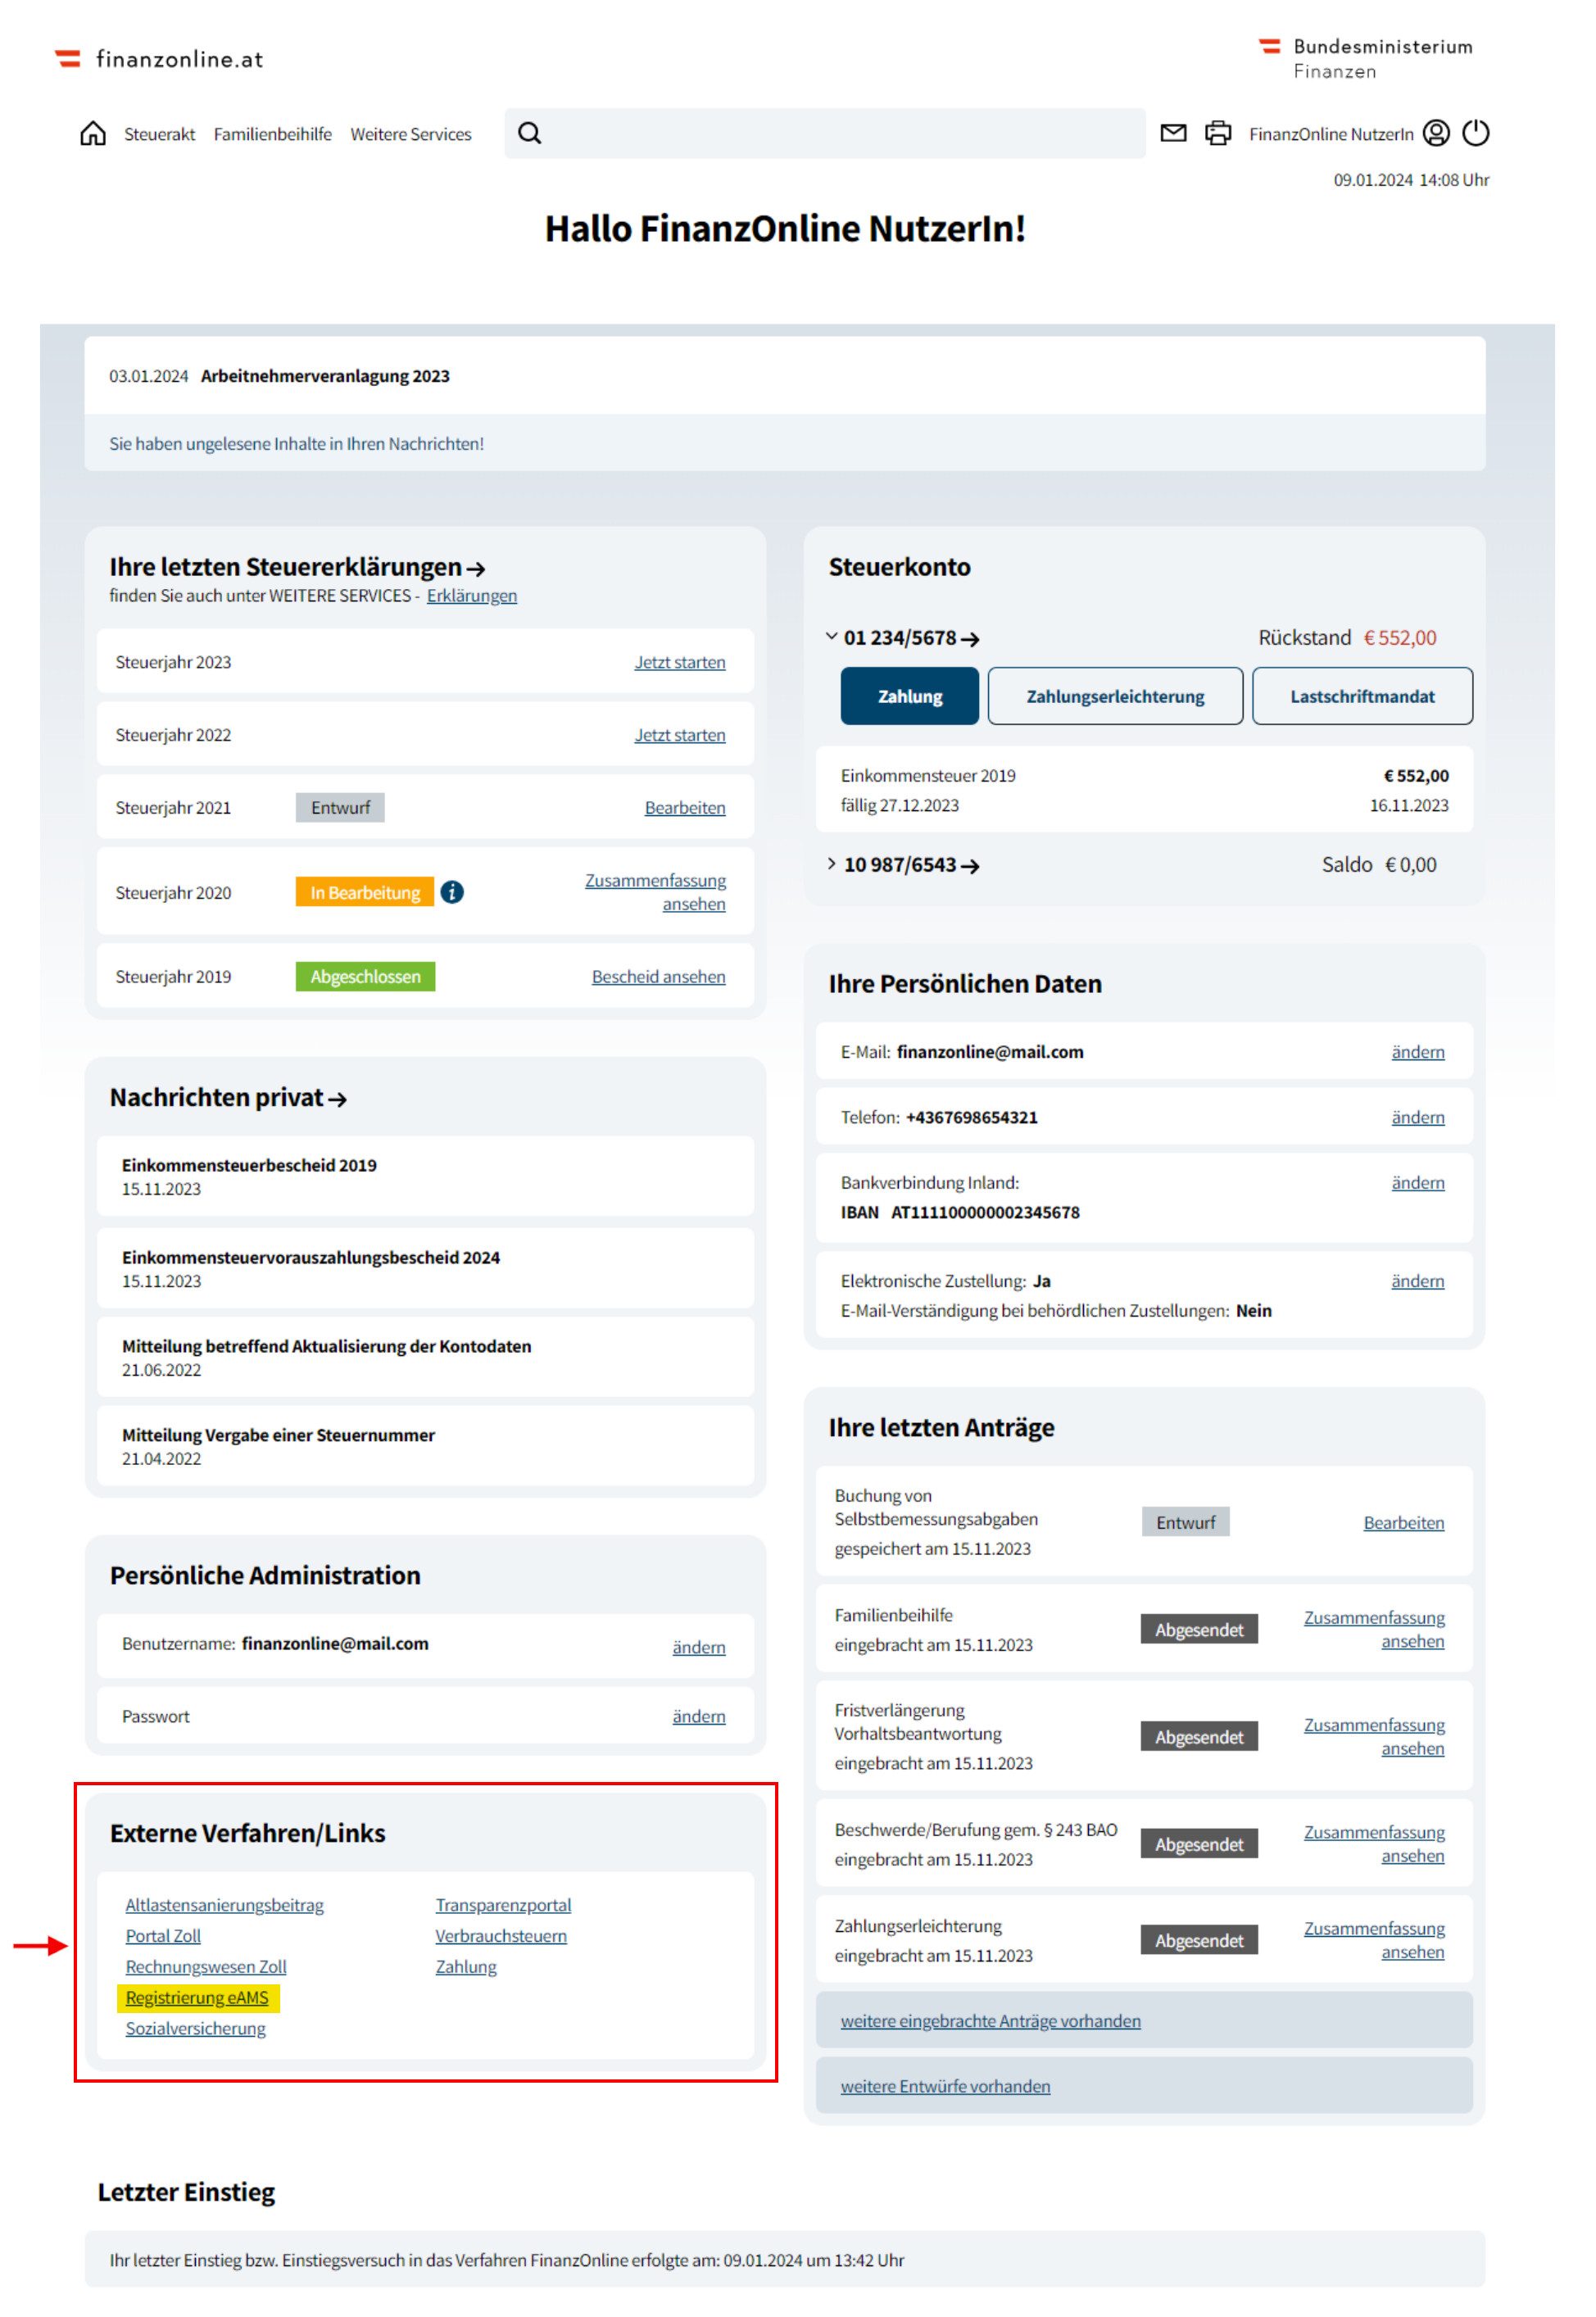The width and height of the screenshot is (1596, 2317).
Task: Click info icon next to In Bearbeitung
Action: [x=452, y=892]
